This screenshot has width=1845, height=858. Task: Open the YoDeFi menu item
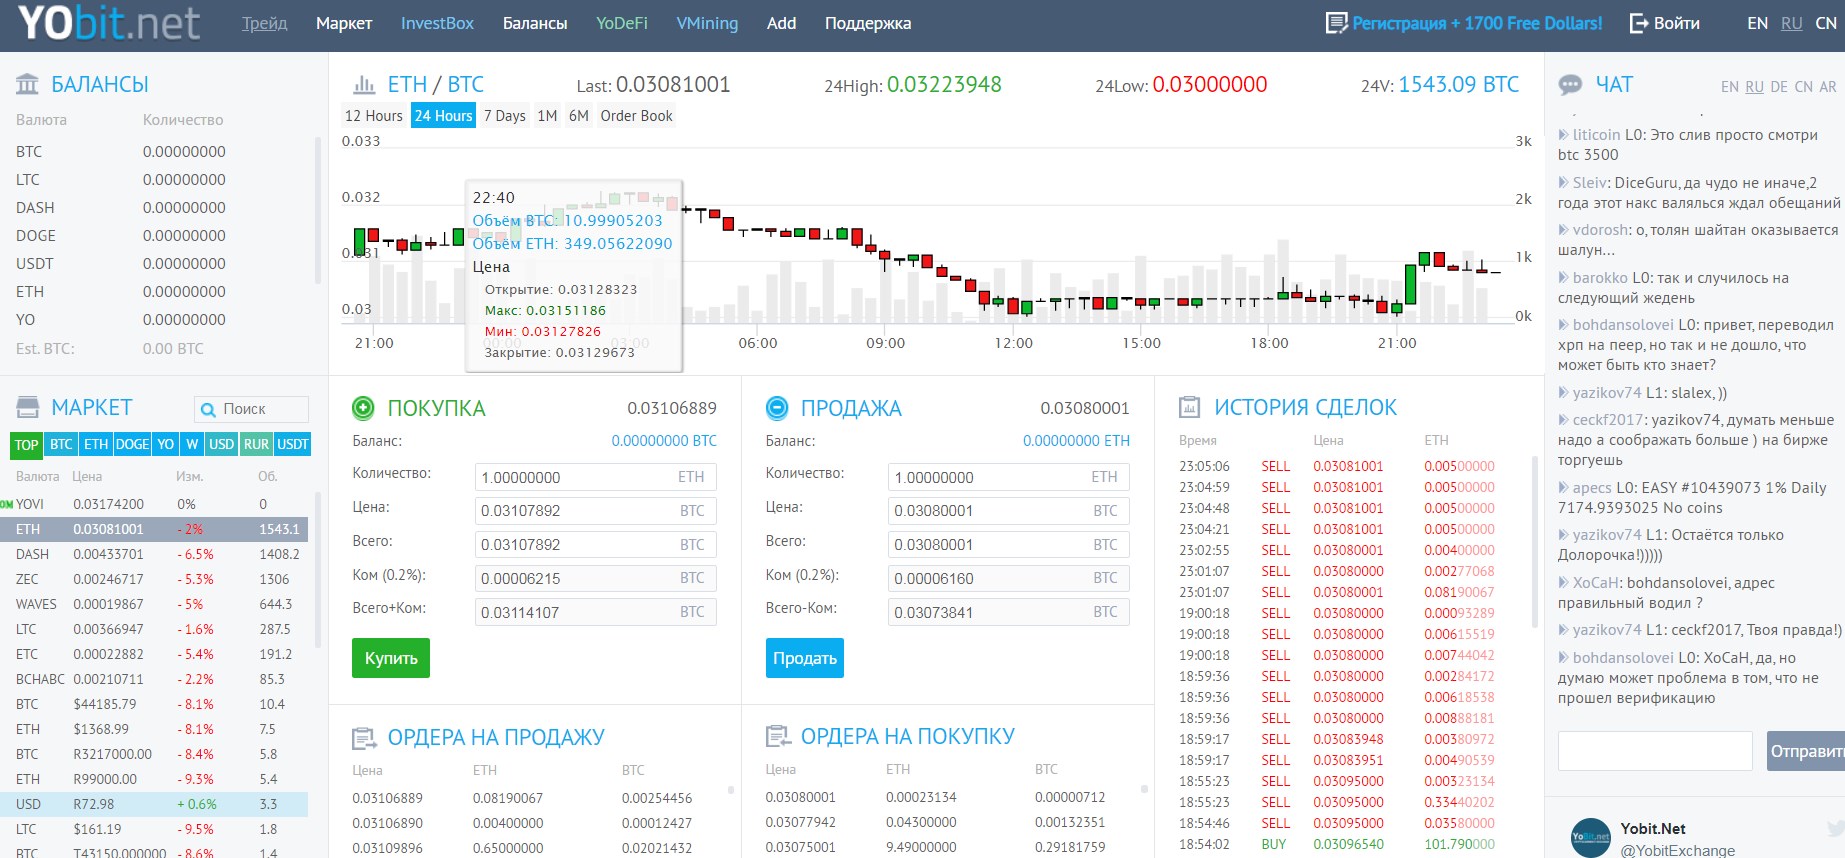tap(622, 23)
